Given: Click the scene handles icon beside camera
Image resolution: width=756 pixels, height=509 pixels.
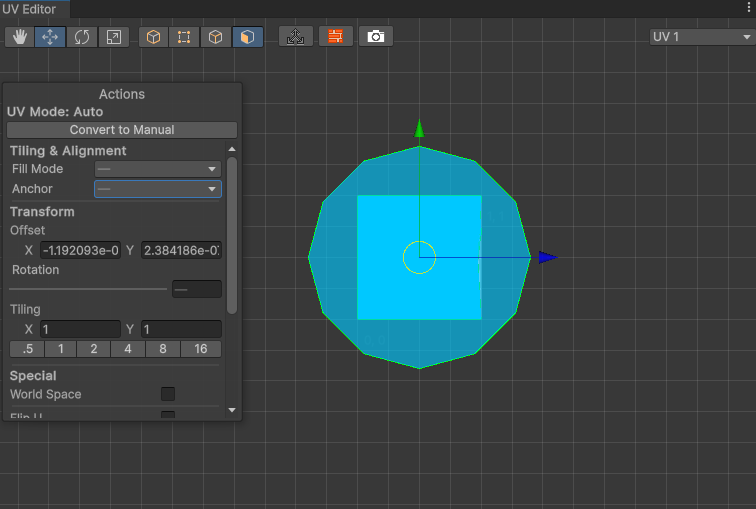Looking at the screenshot, I should (295, 37).
